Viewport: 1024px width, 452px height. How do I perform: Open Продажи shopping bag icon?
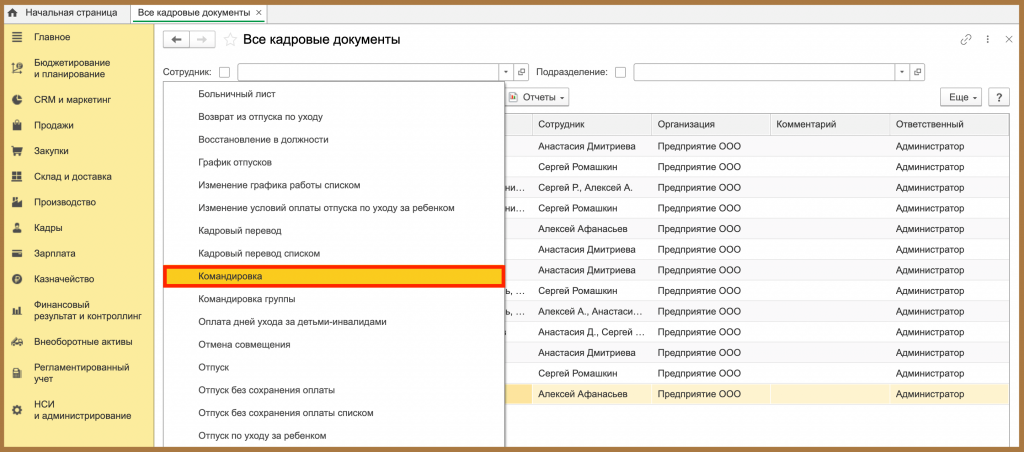[18, 125]
